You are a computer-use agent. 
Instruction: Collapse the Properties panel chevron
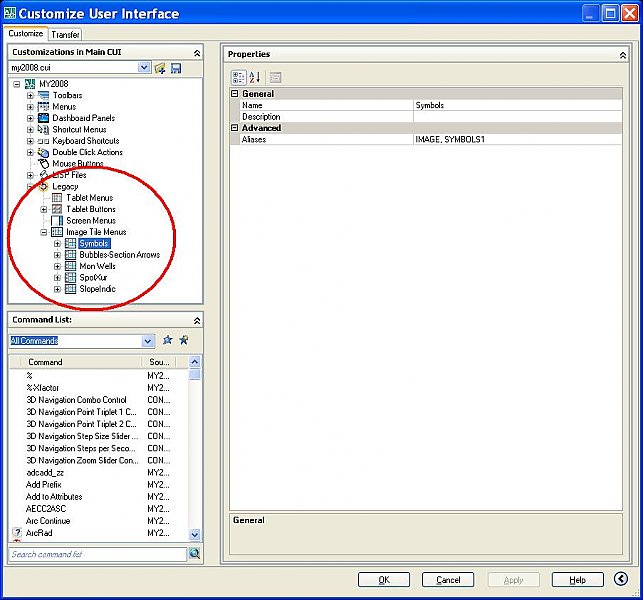click(622, 55)
